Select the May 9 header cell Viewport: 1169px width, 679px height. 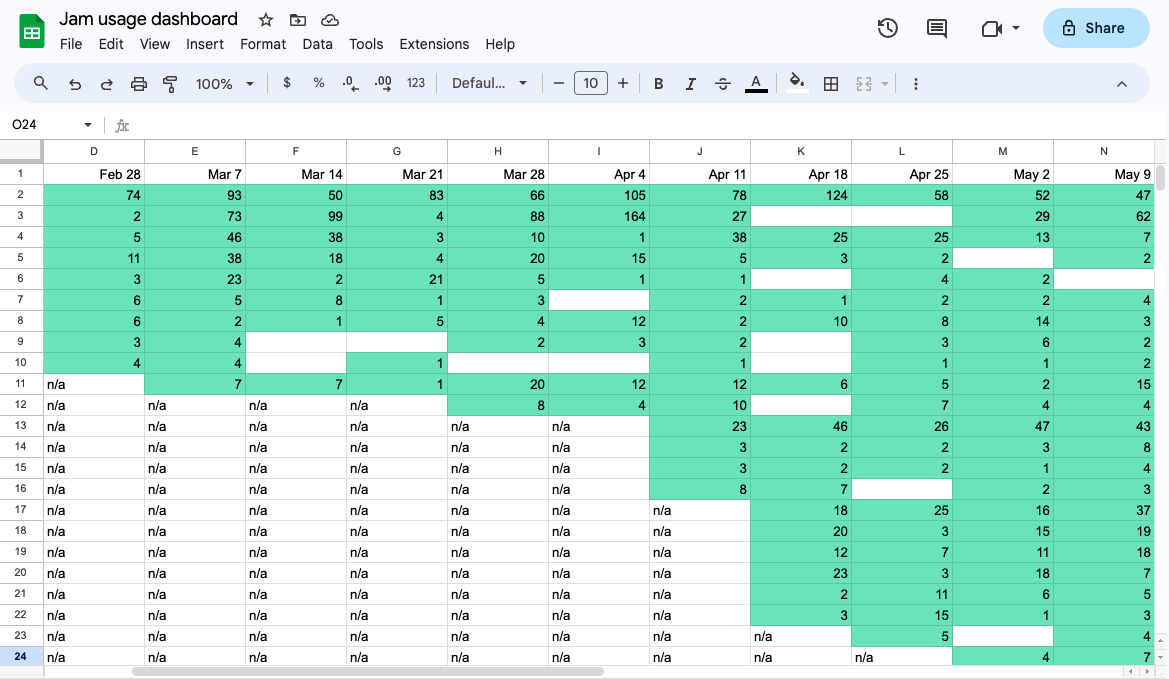(1103, 174)
